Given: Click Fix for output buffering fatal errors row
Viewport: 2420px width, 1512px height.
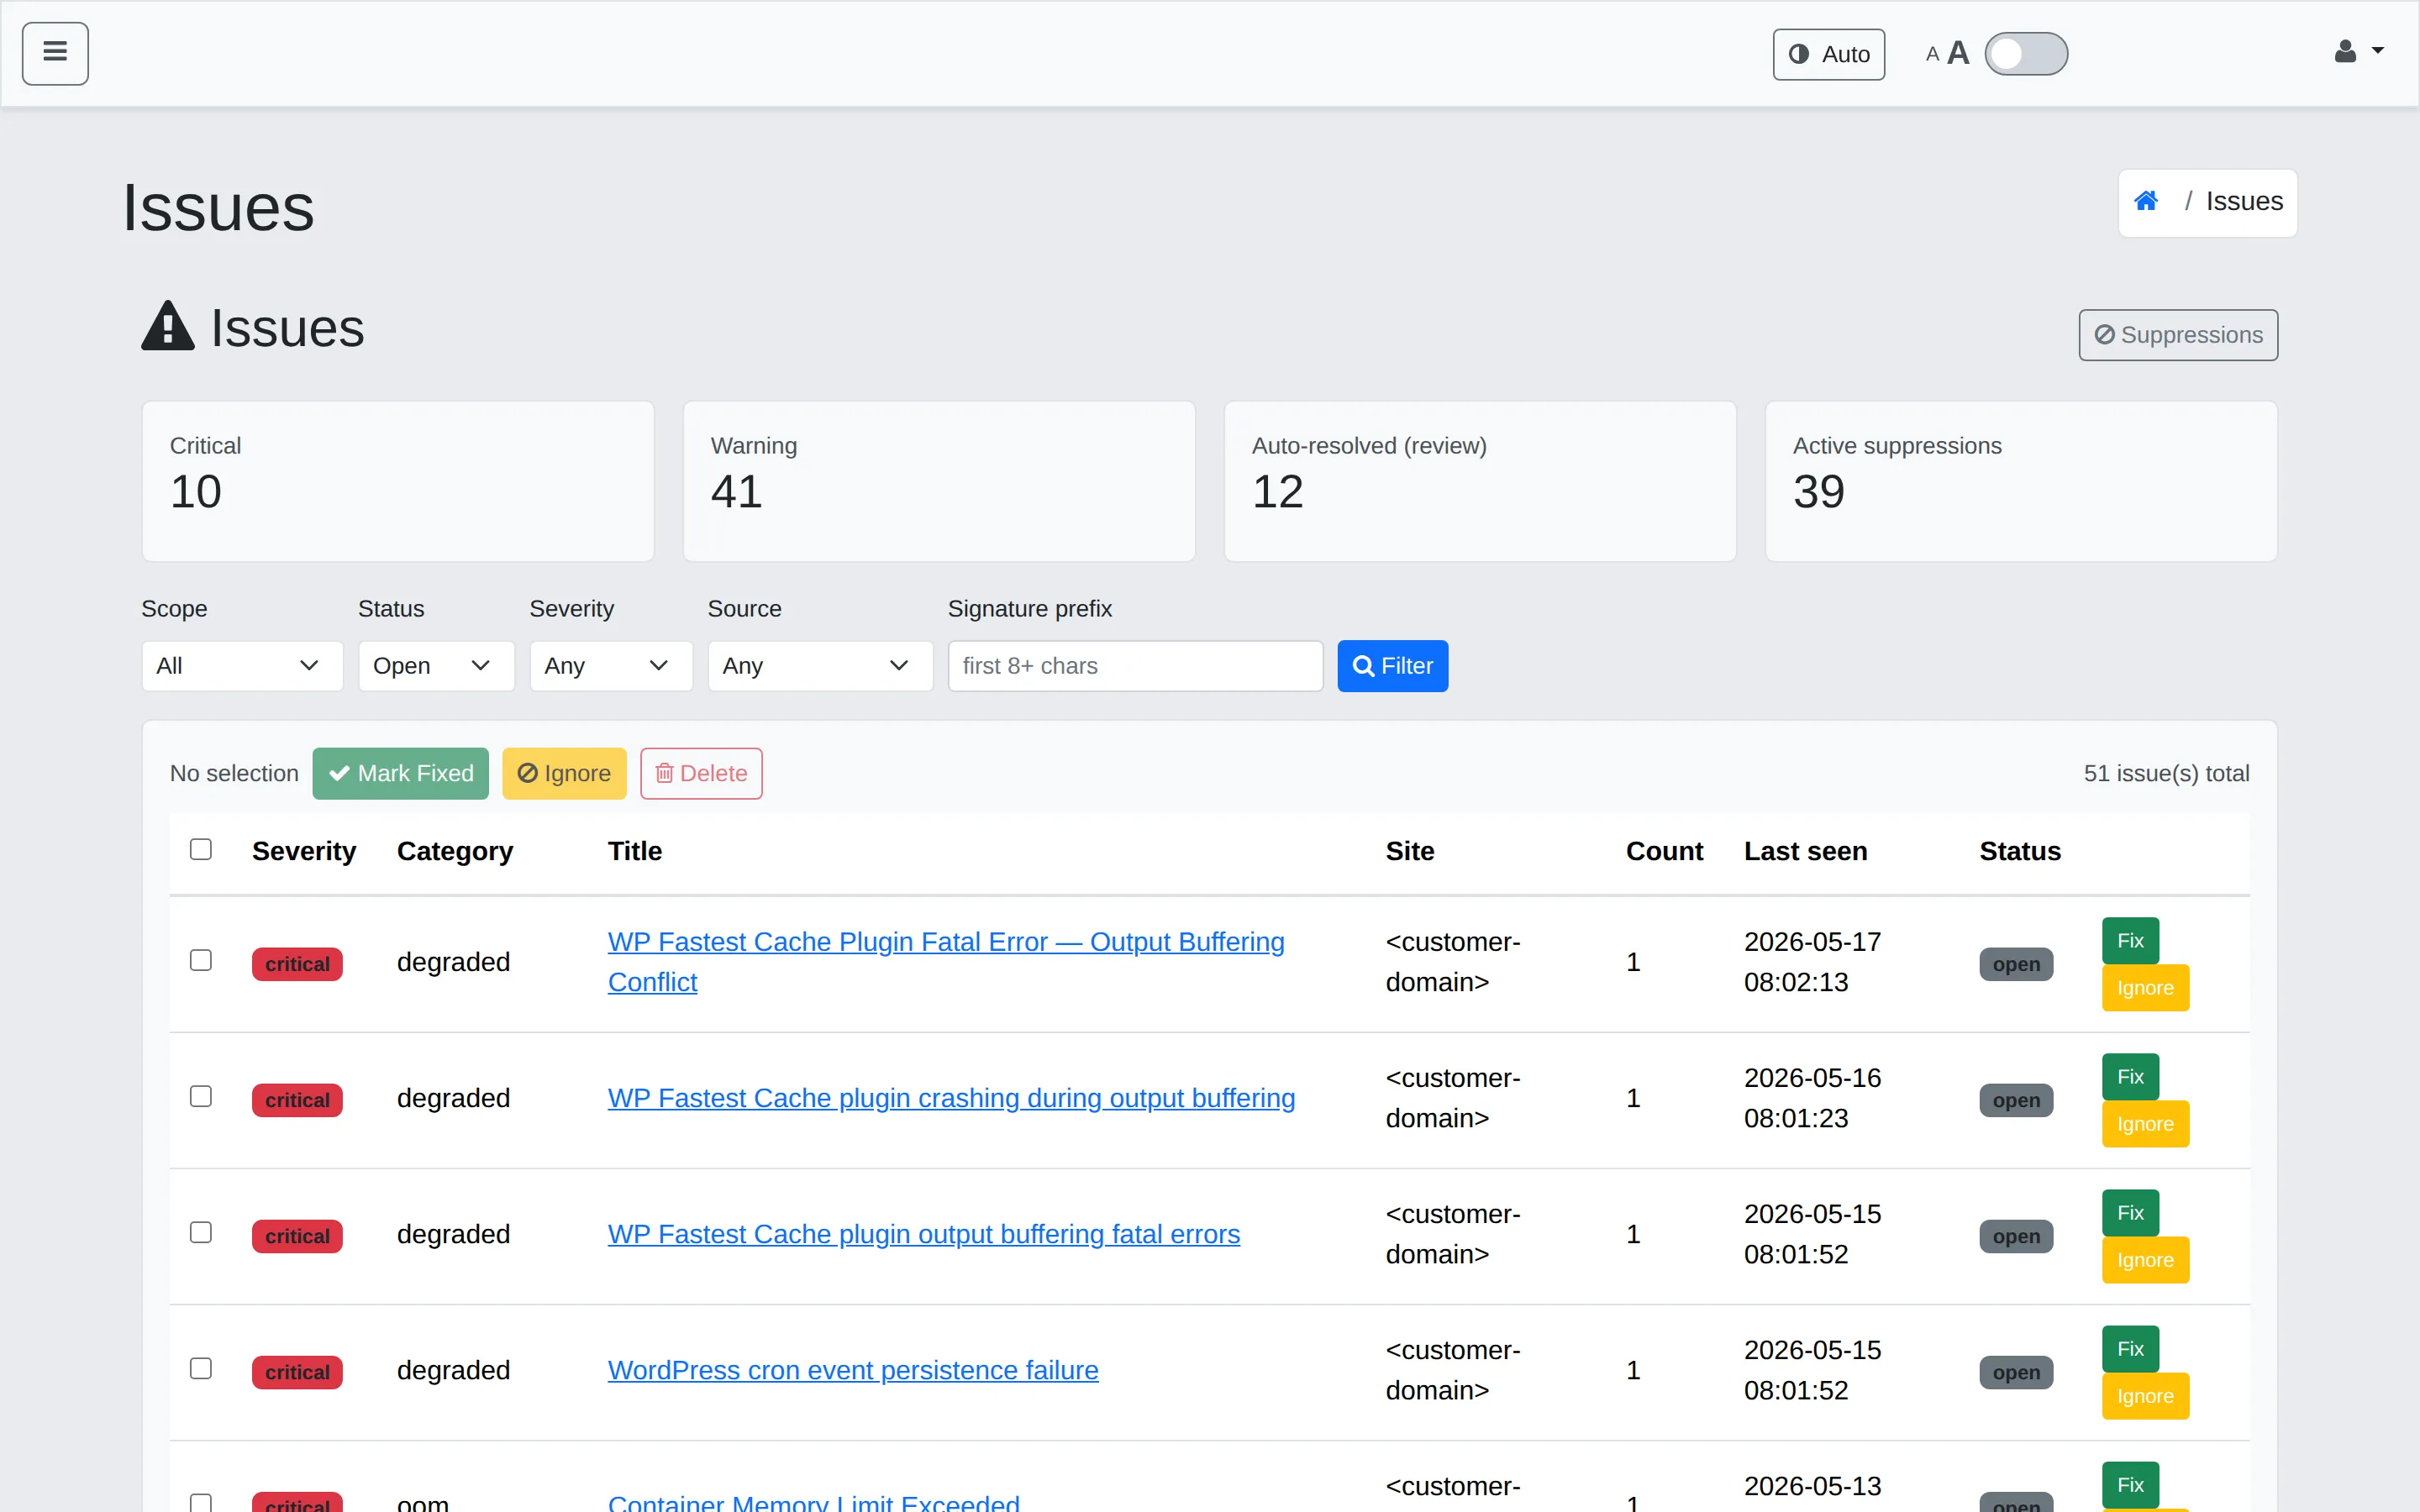Looking at the screenshot, I should 2130,1213.
